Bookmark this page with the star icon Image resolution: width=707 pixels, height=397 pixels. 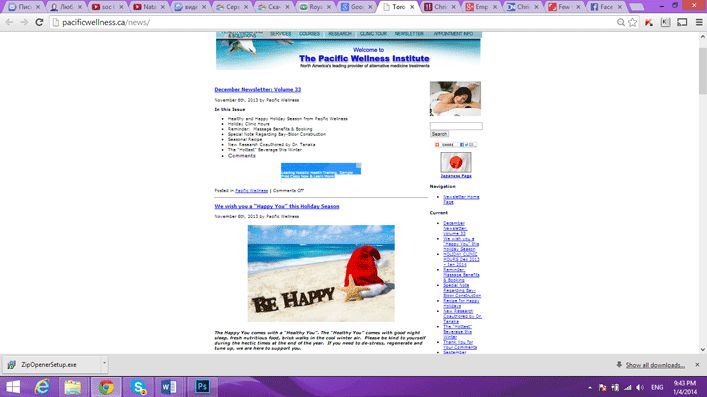633,22
